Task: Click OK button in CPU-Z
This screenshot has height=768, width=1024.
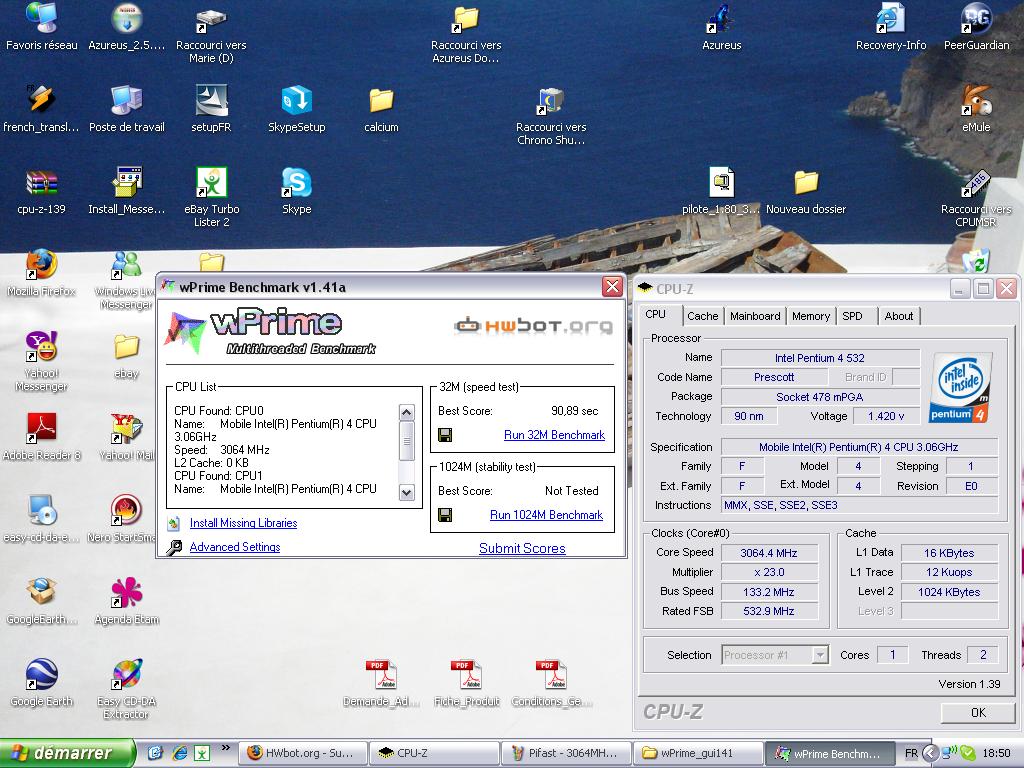Action: point(978,712)
